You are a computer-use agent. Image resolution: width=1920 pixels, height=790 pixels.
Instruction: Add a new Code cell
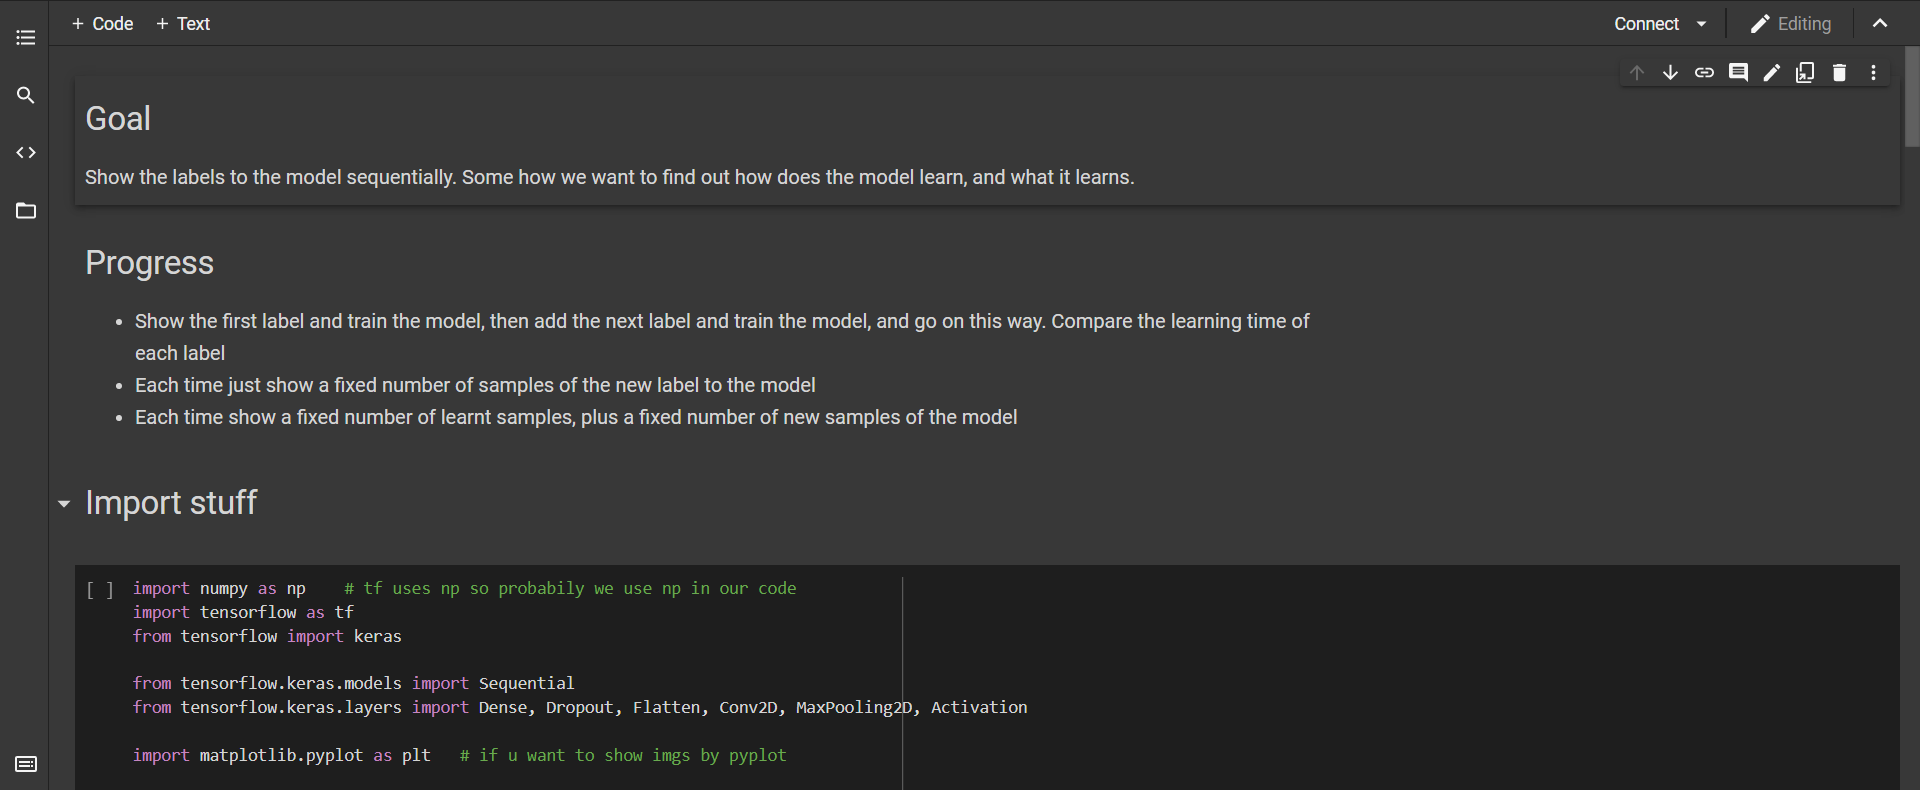pos(102,24)
